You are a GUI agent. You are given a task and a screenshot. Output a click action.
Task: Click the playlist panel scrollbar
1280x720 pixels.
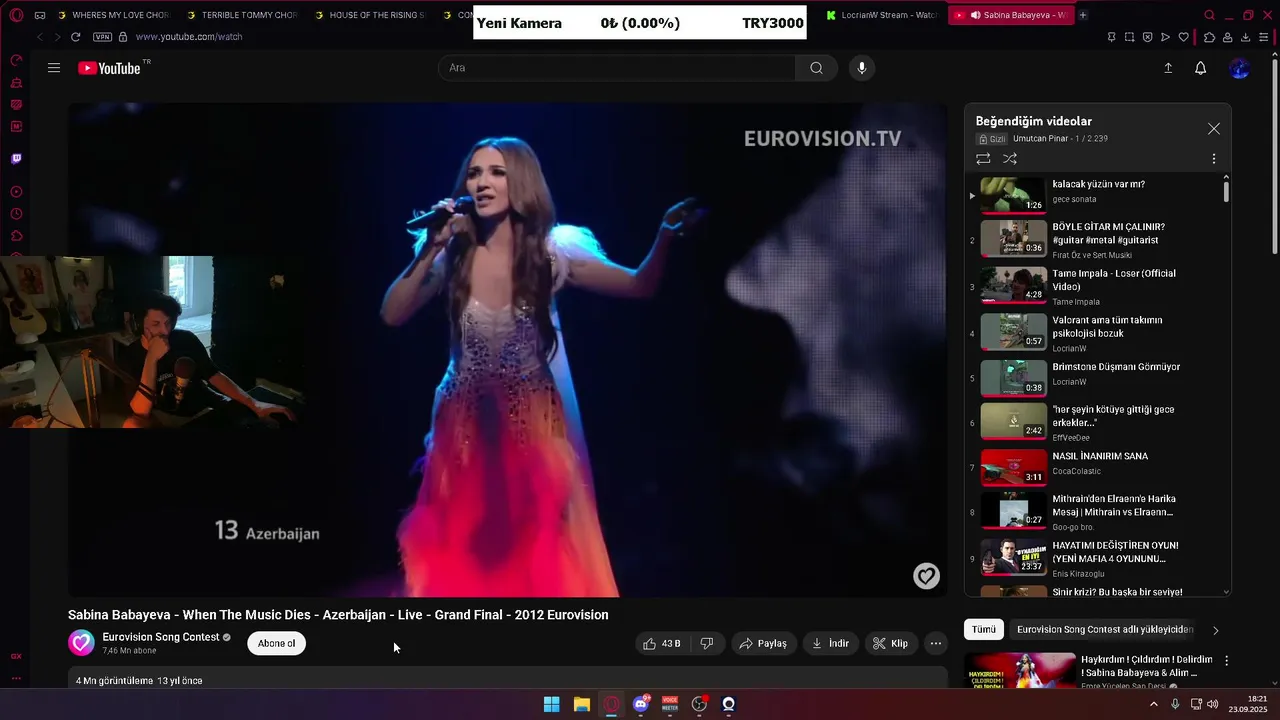[1226, 190]
